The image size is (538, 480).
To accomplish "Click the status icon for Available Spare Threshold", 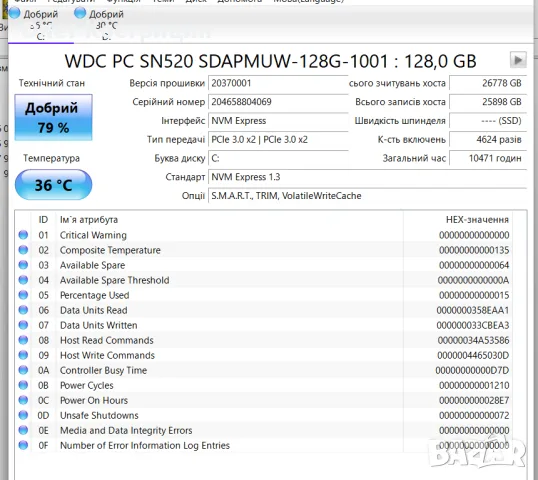I will (23, 280).
